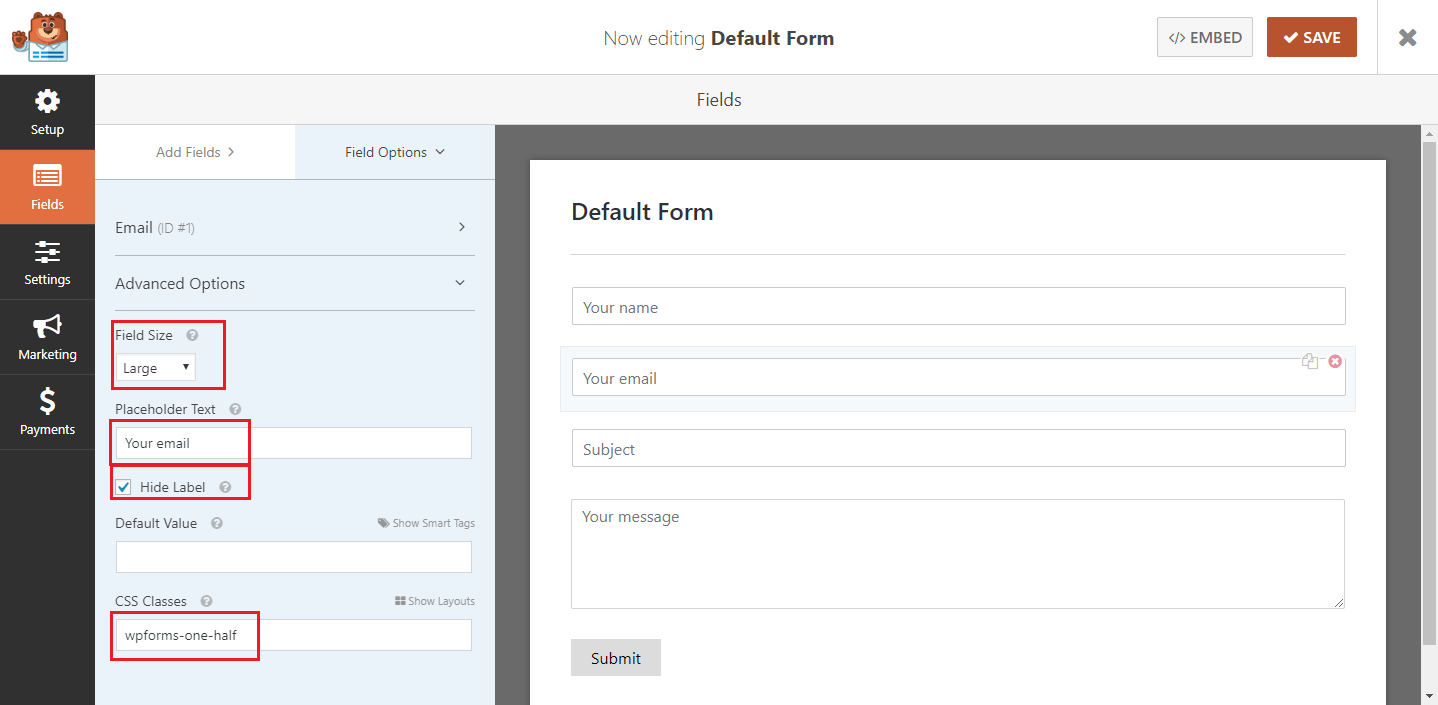The image size is (1438, 705).
Task: Click the Show Layouts link
Action: click(435, 601)
